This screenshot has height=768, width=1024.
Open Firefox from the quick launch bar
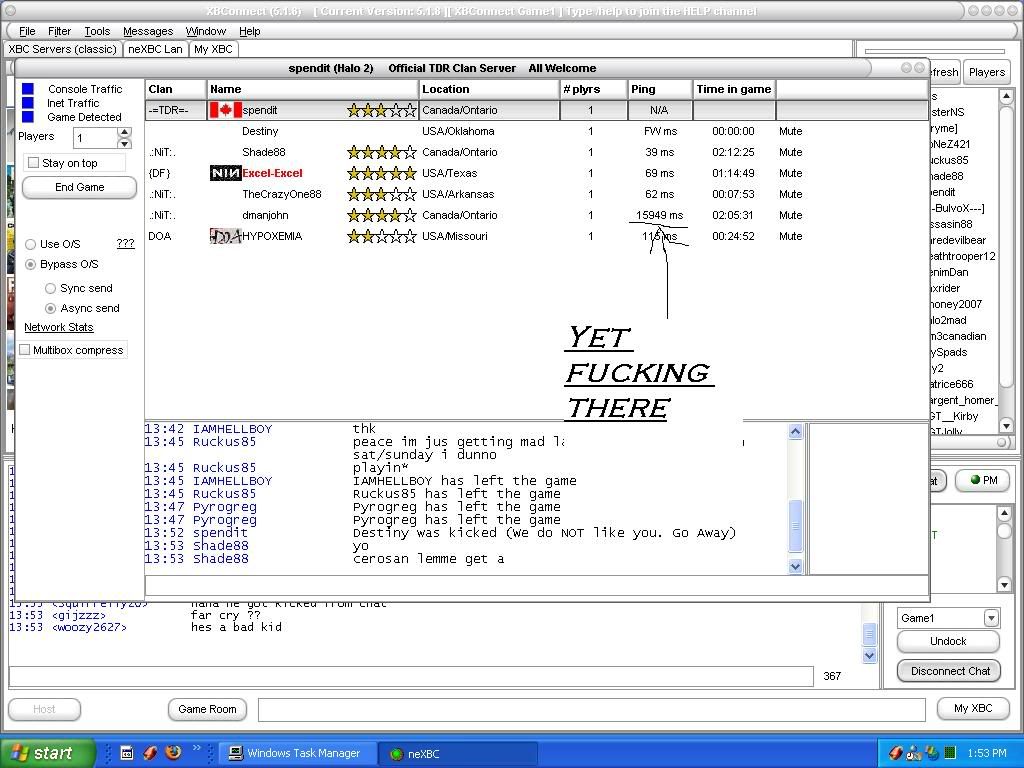pyautogui.click(x=173, y=753)
